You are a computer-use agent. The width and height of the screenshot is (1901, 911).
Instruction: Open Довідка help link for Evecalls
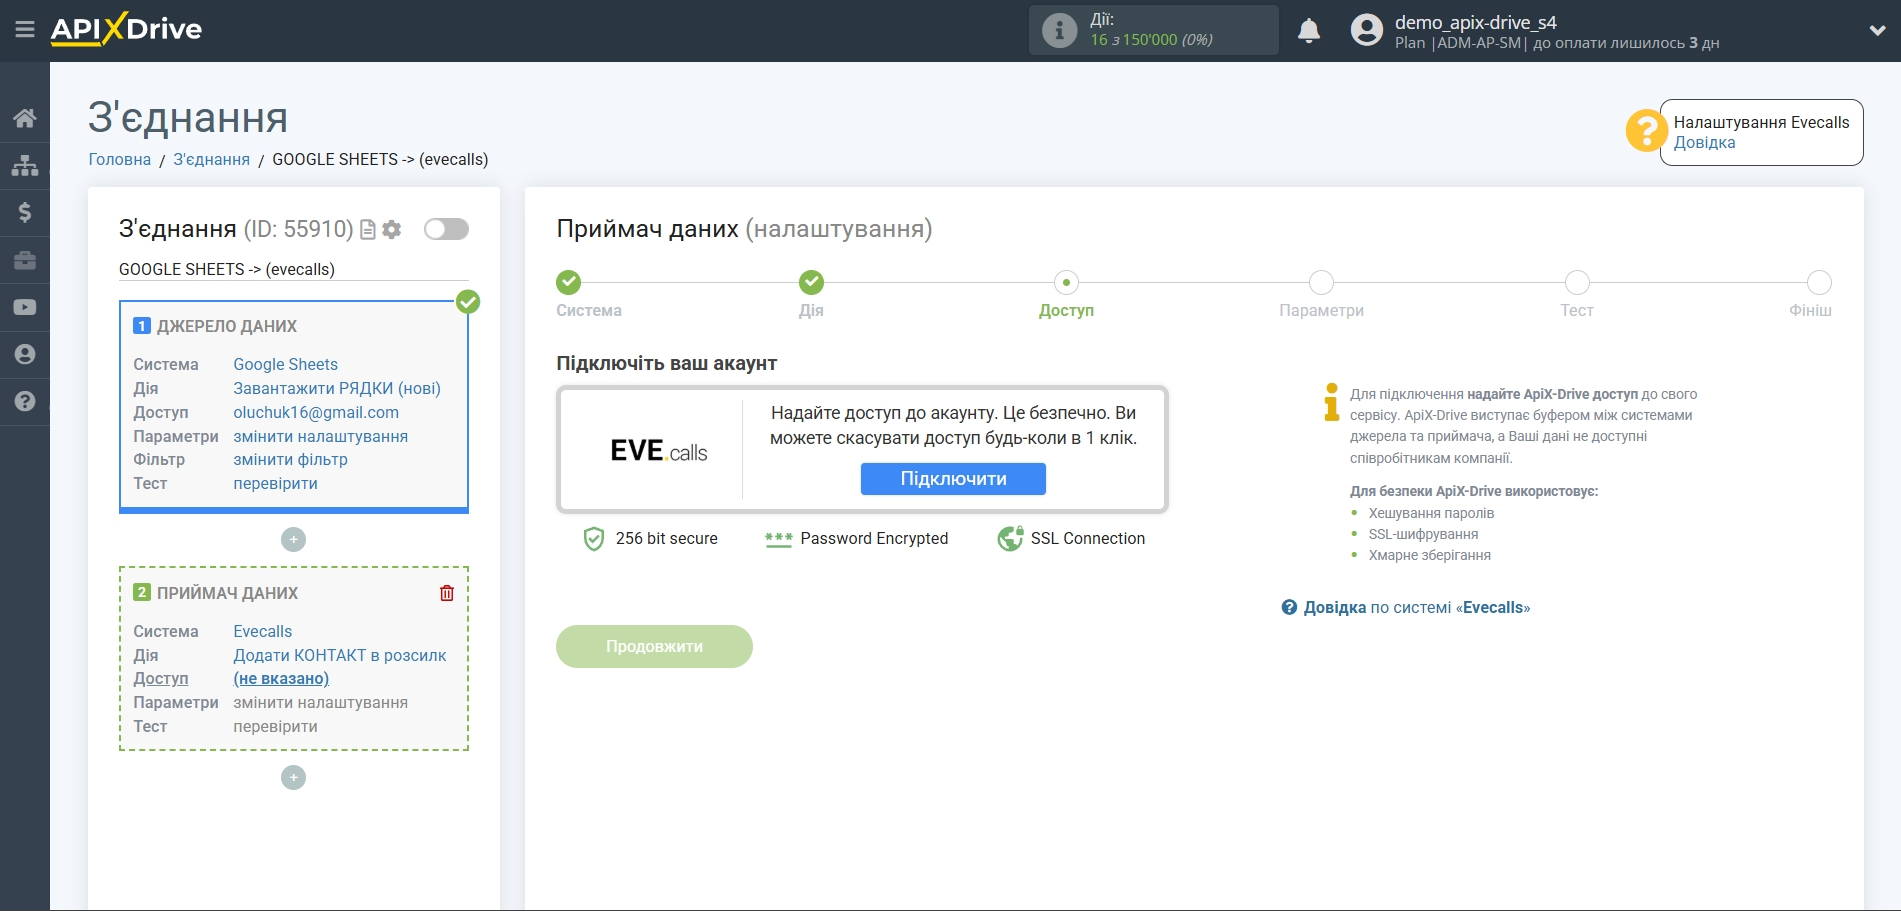coord(1704,143)
